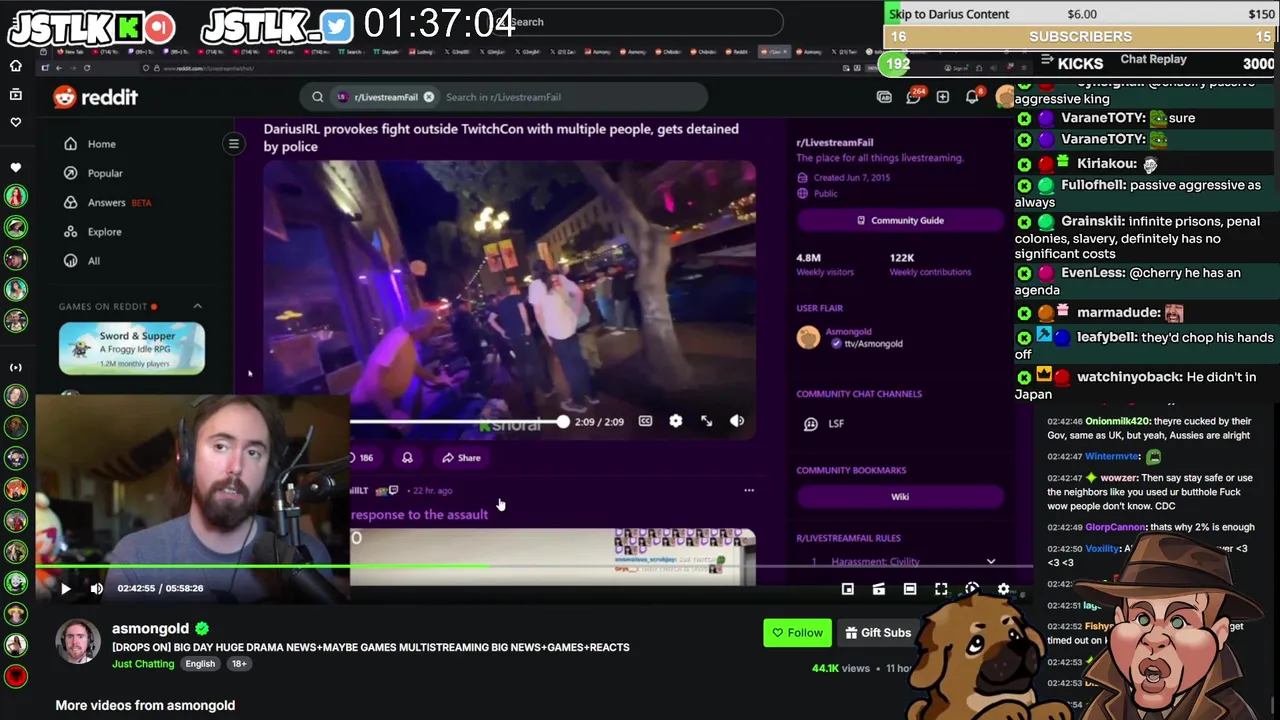Viewport: 1280px width, 720px height.
Task: Open Answers BETA in Reddit sidebar
Action: click(x=107, y=202)
